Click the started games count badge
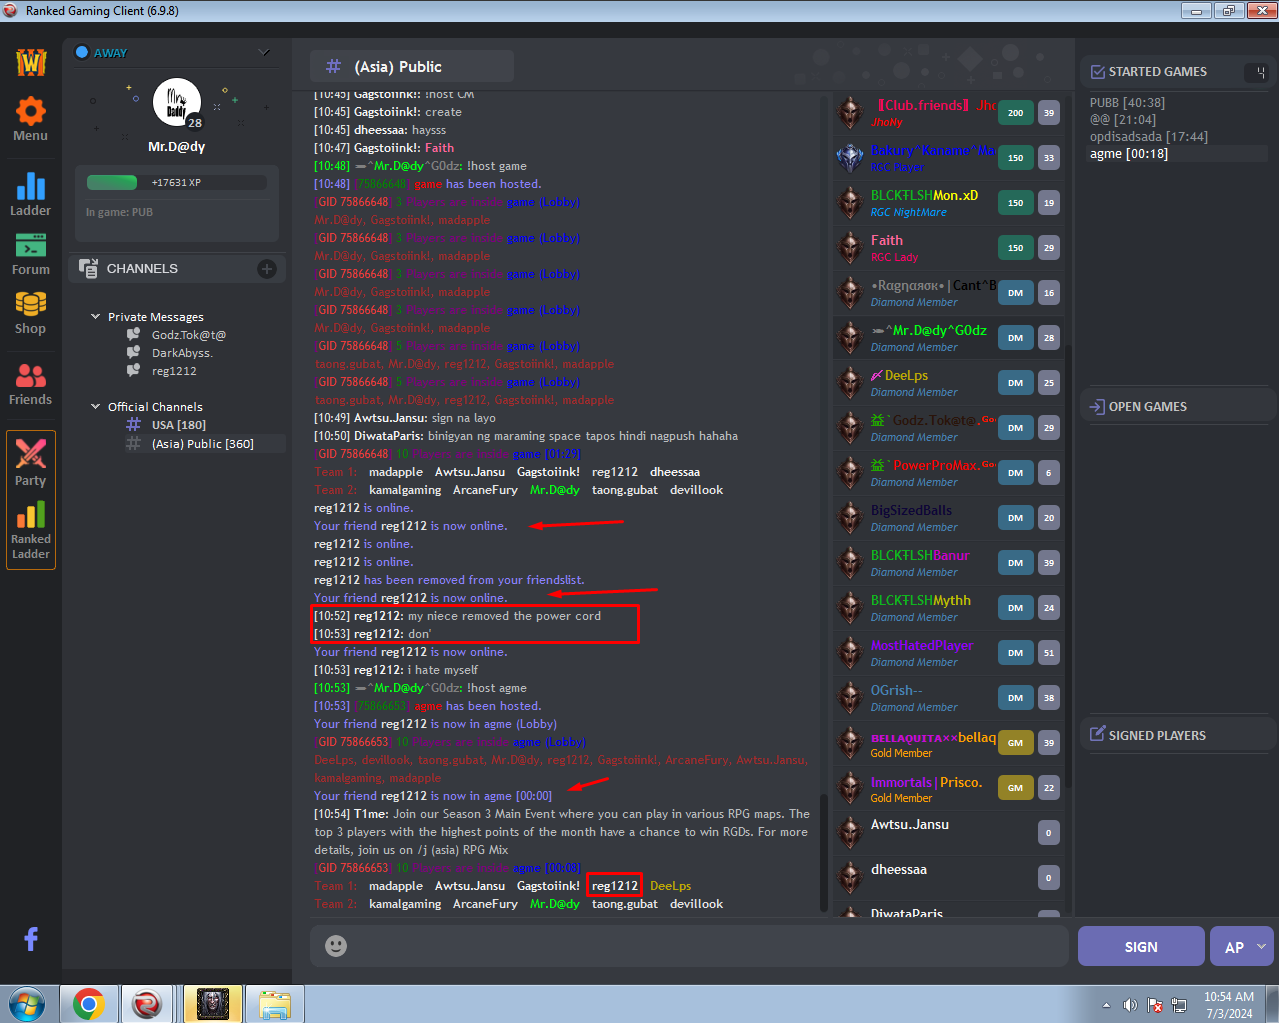 pos(1257,72)
